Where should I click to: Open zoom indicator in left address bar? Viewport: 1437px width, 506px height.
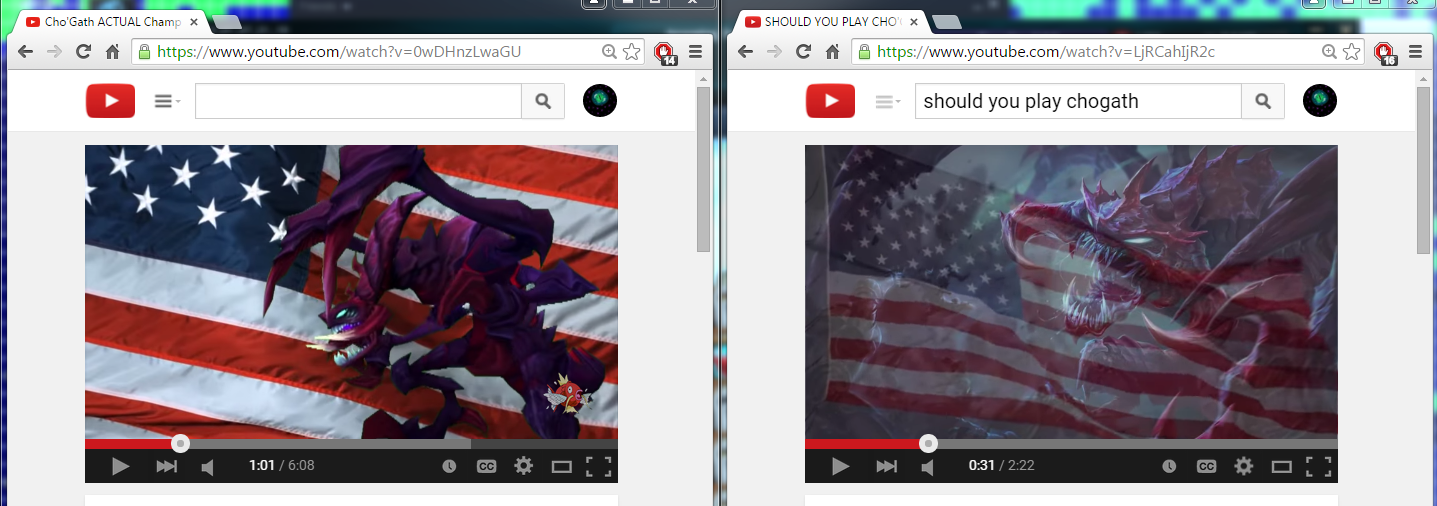[609, 52]
